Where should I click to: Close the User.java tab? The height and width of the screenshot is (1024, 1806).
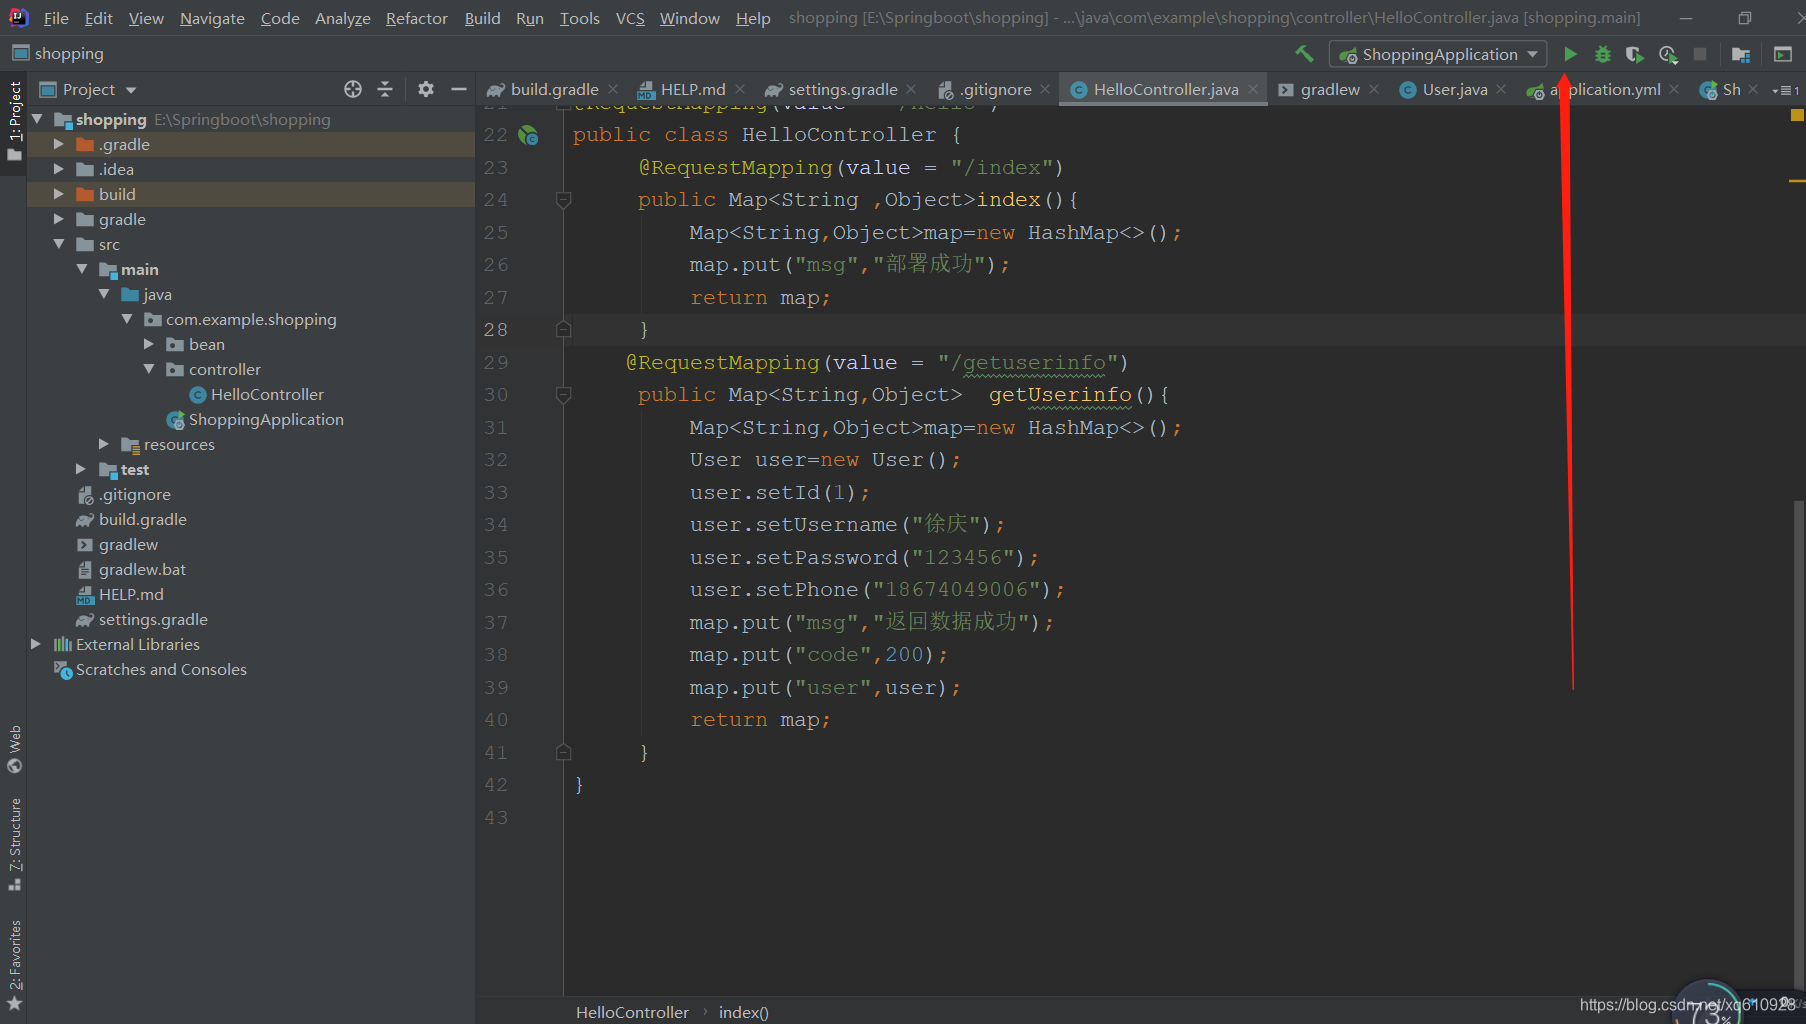tap(1501, 89)
